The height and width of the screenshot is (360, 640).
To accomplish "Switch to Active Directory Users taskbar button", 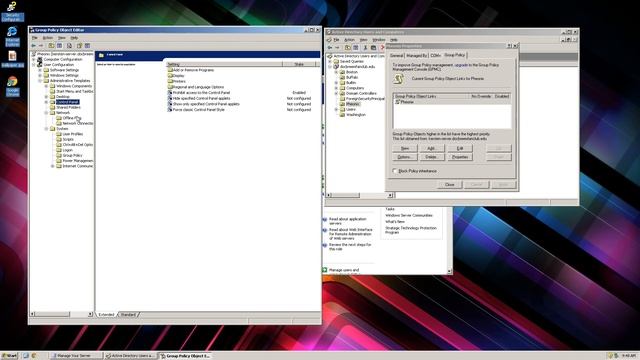I will [130, 356].
